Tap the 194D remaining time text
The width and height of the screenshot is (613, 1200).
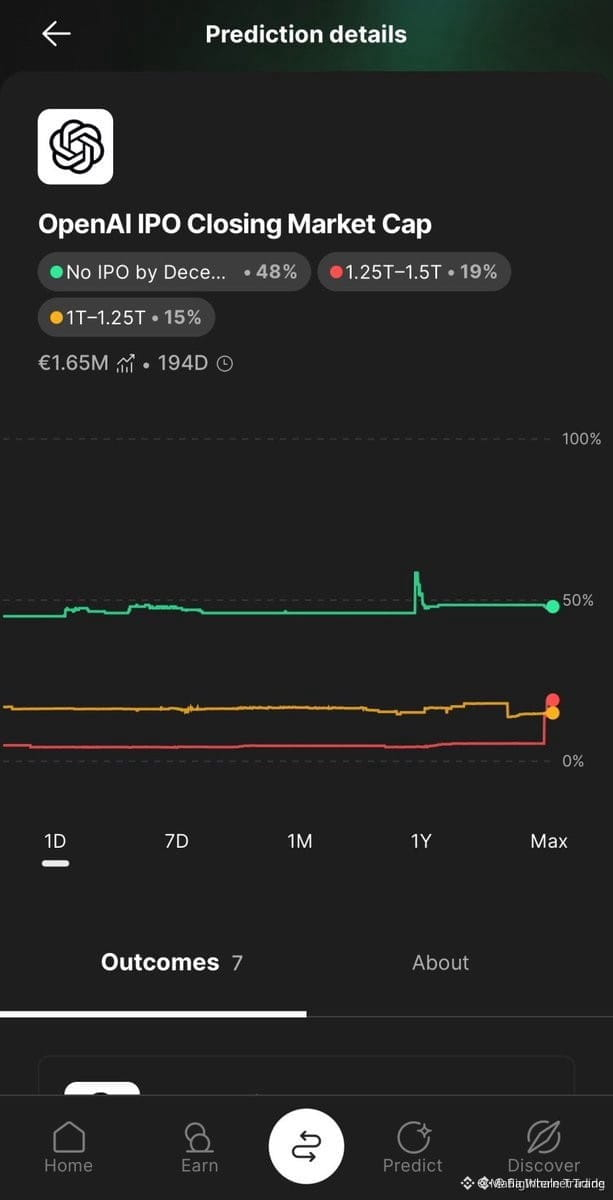click(x=183, y=363)
